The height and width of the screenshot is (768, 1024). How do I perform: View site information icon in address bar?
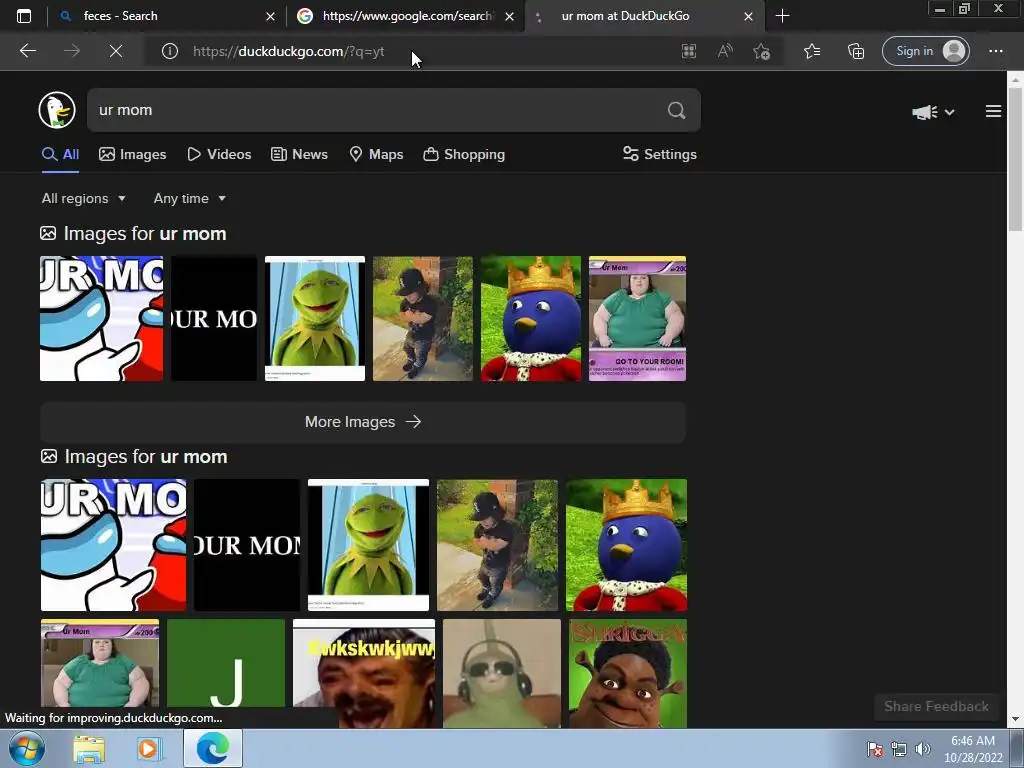coord(170,51)
